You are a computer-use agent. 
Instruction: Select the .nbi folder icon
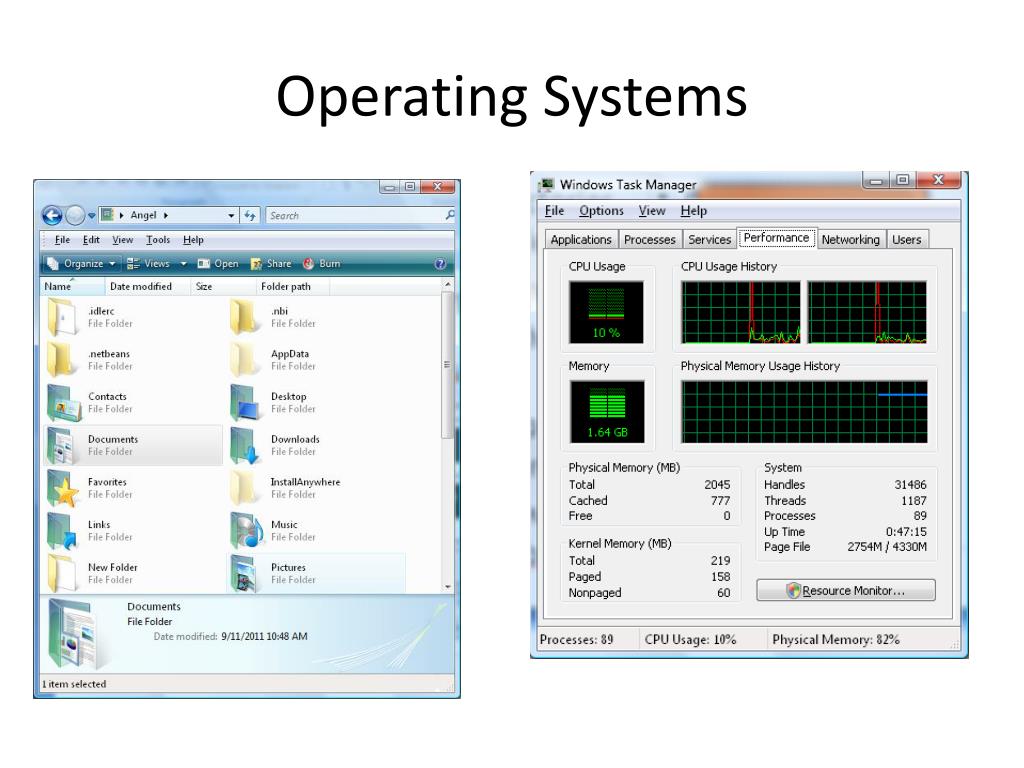click(244, 317)
